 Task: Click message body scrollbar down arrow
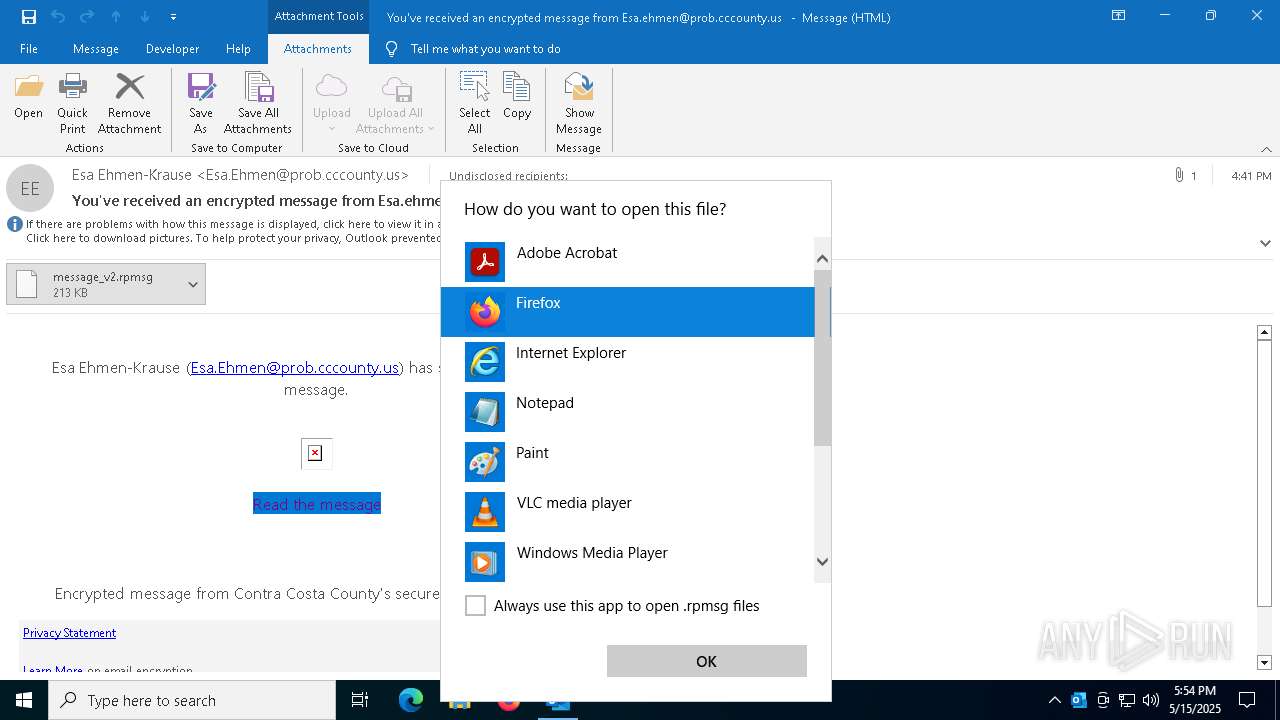1264,662
